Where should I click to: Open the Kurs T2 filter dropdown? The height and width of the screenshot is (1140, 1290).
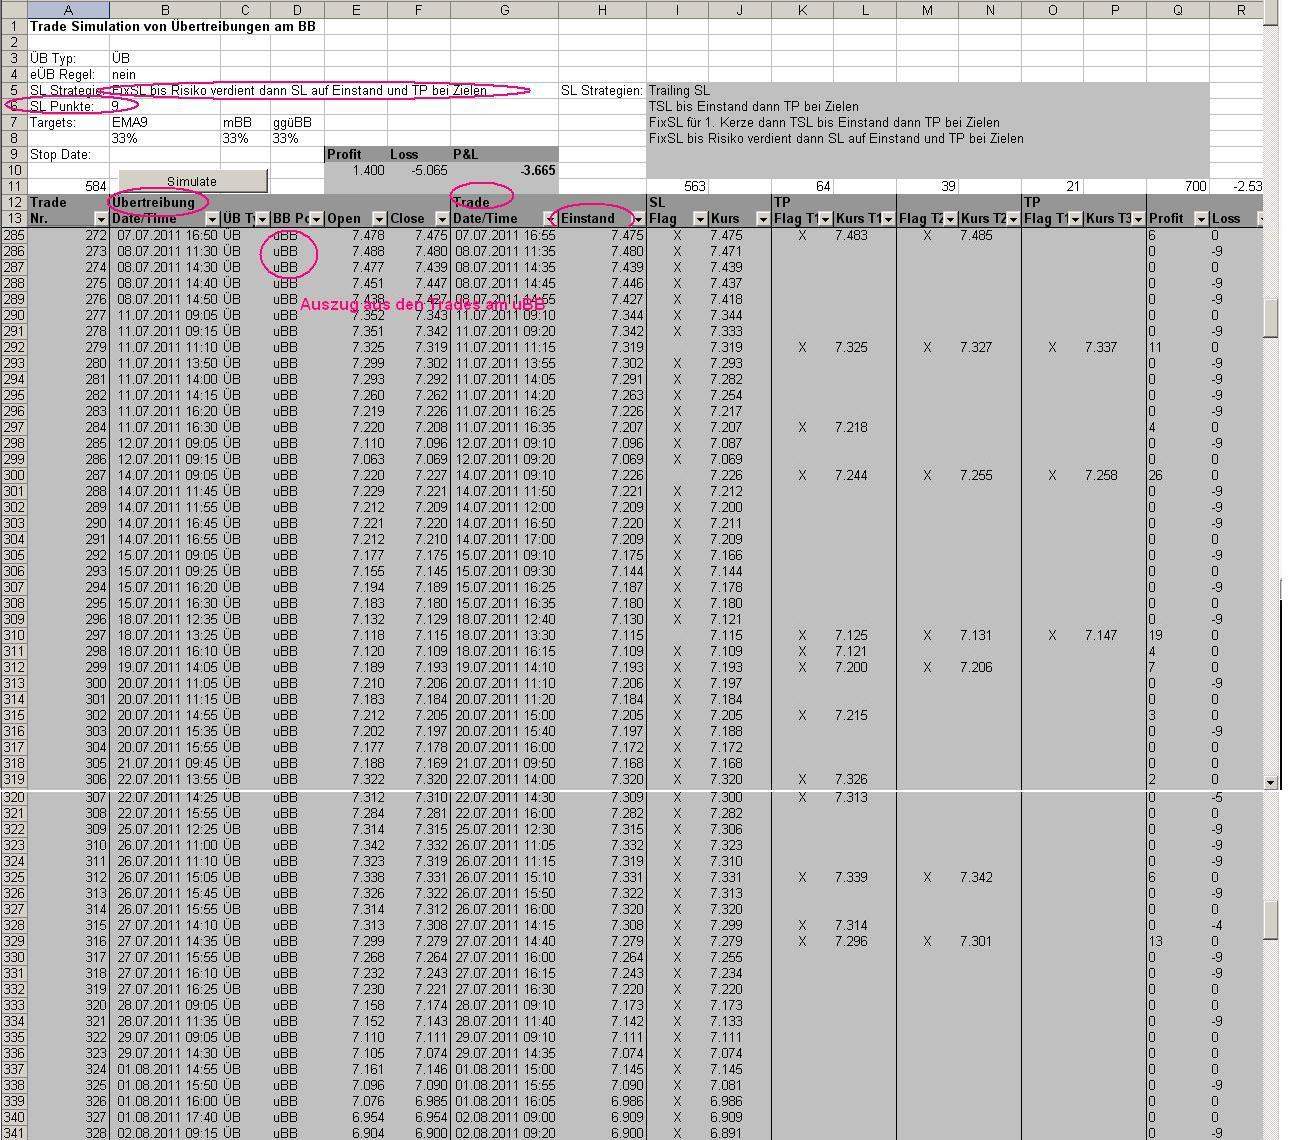(1014, 218)
